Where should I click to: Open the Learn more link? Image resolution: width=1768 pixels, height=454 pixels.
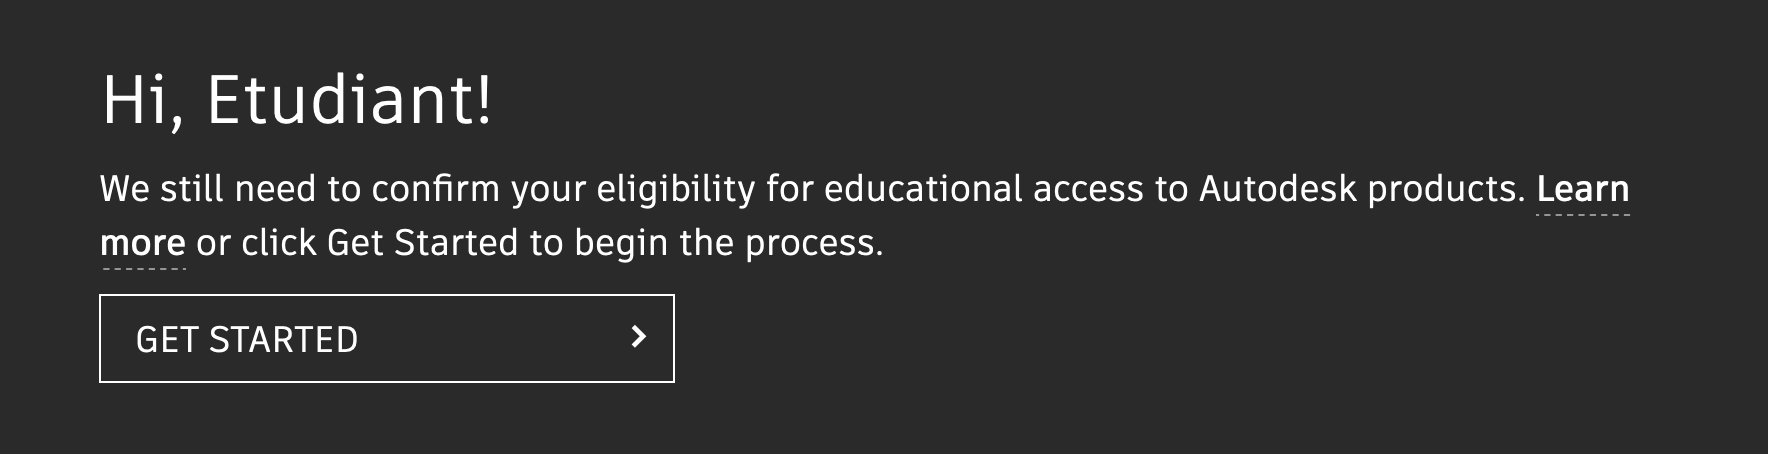tap(1582, 189)
